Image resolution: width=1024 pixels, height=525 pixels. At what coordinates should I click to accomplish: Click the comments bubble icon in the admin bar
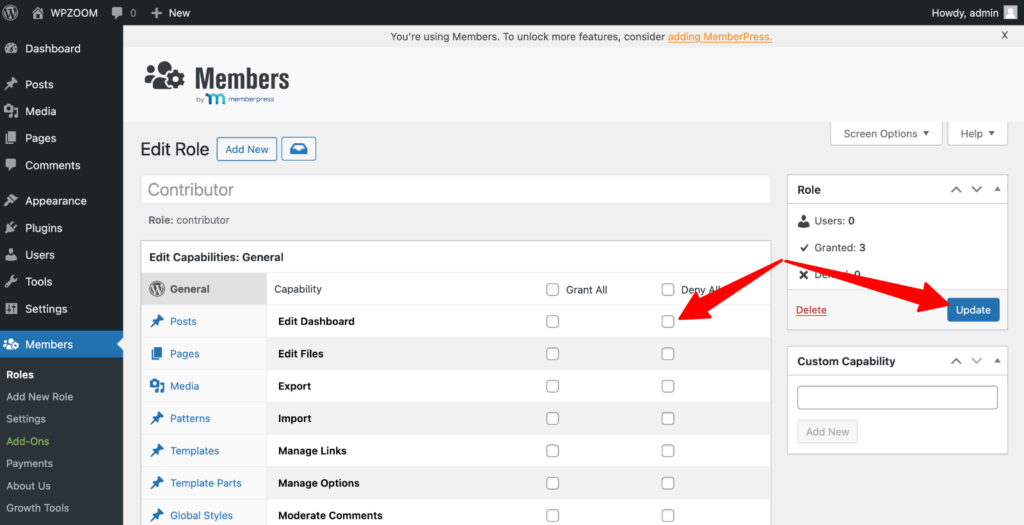(x=117, y=13)
